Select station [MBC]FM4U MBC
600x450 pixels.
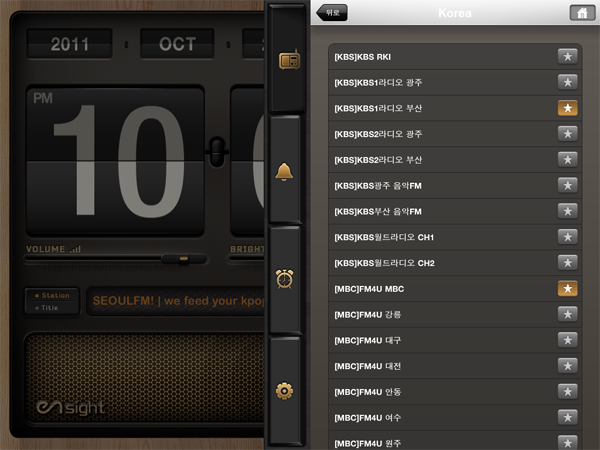[455, 289]
